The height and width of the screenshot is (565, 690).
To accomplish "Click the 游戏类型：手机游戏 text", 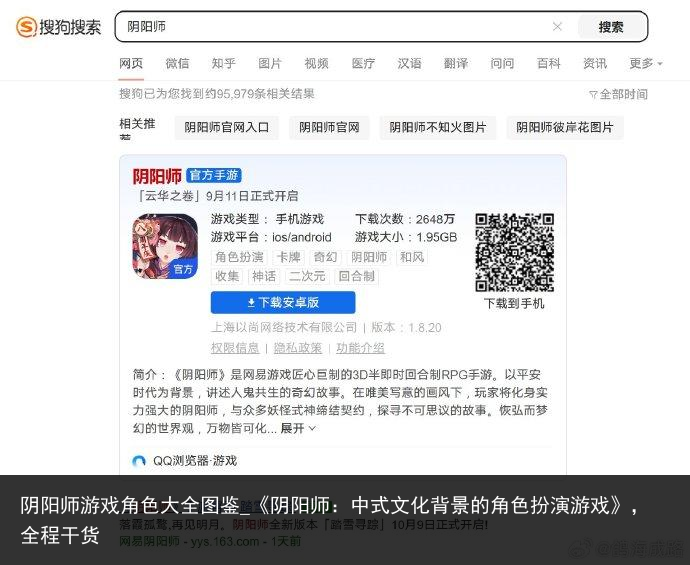I will [267, 219].
